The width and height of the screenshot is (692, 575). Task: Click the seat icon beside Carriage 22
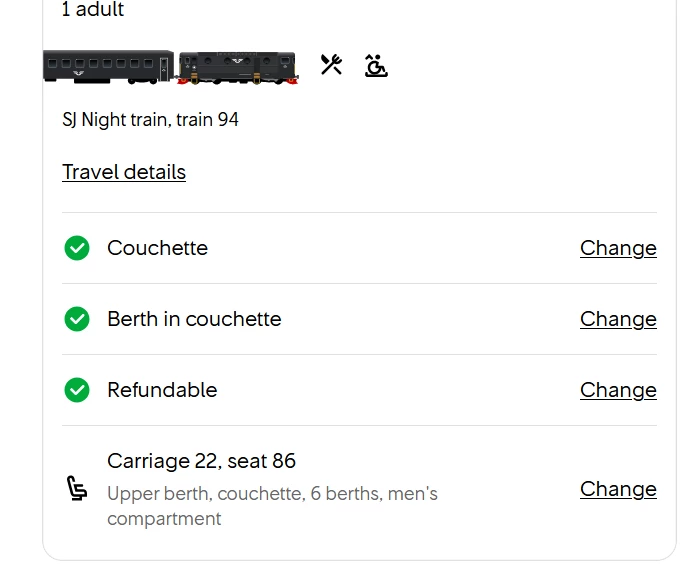click(x=77, y=489)
